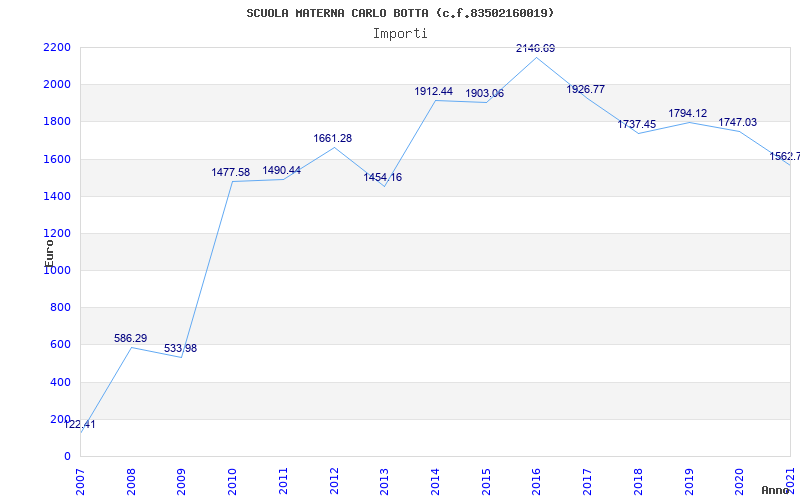Click the 2012 year axis label

click(334, 482)
